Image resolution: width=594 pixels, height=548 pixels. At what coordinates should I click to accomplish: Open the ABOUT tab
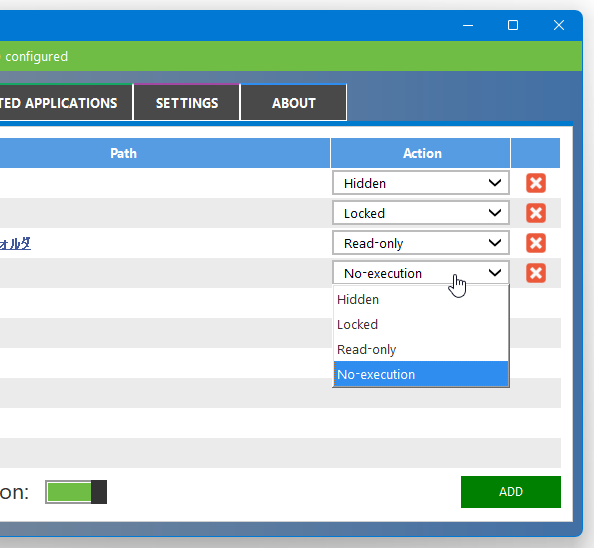[294, 103]
